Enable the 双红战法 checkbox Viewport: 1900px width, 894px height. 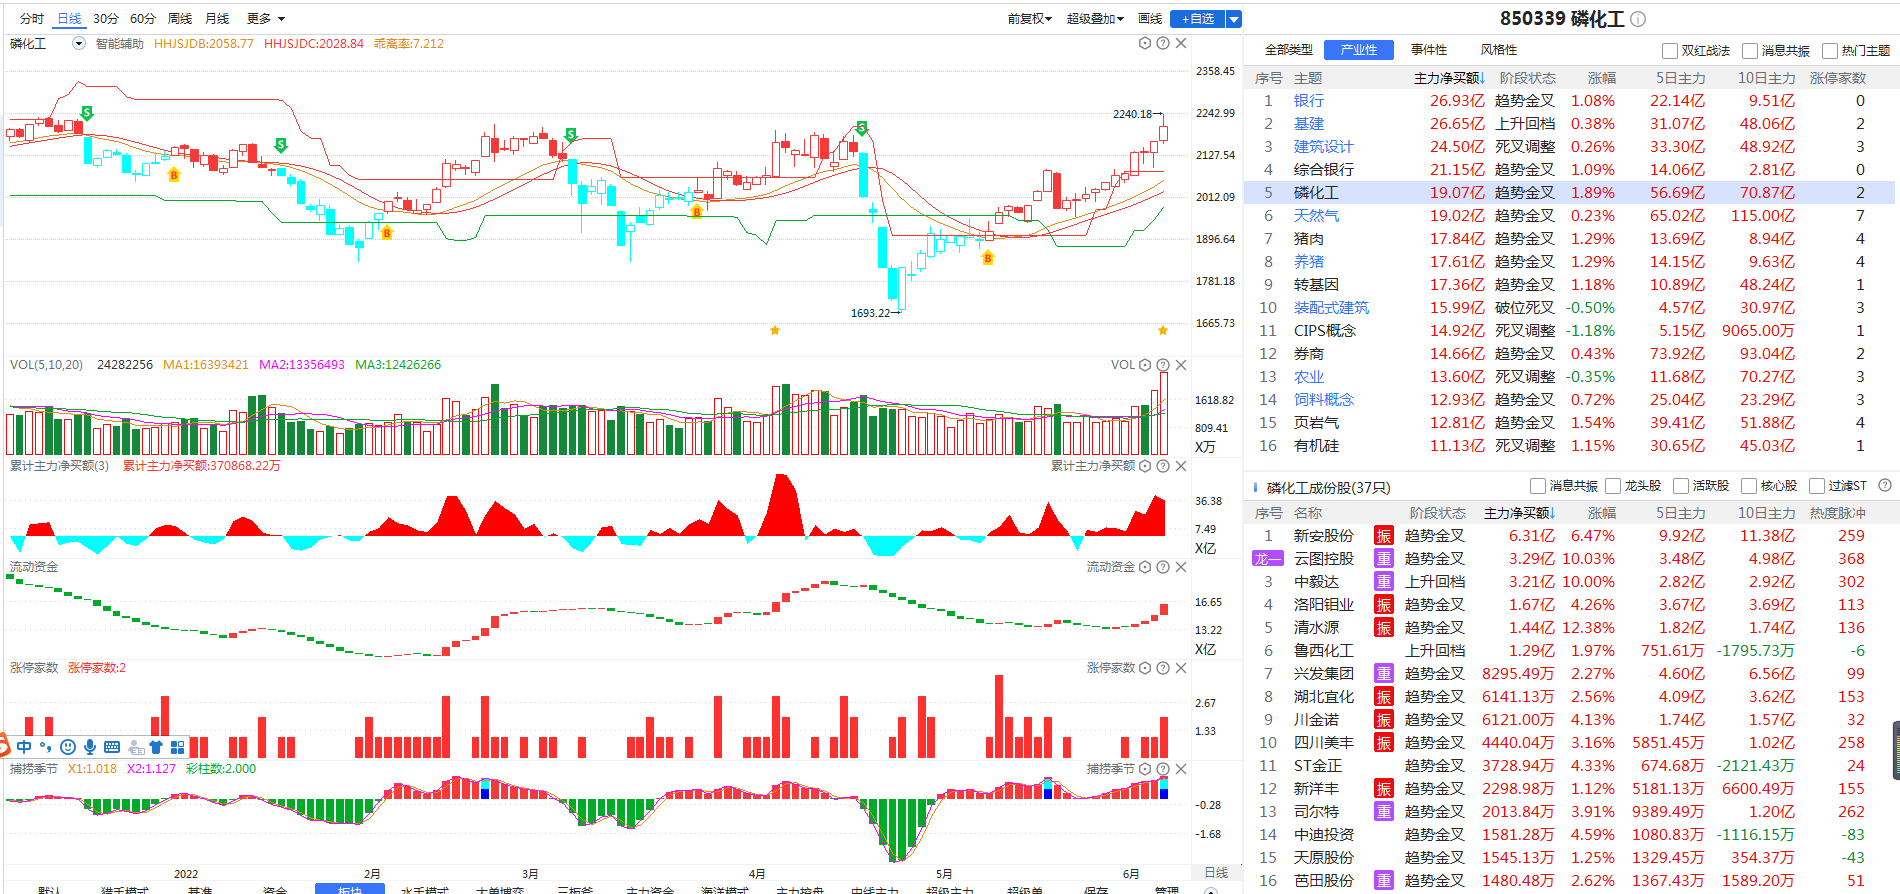point(1670,51)
